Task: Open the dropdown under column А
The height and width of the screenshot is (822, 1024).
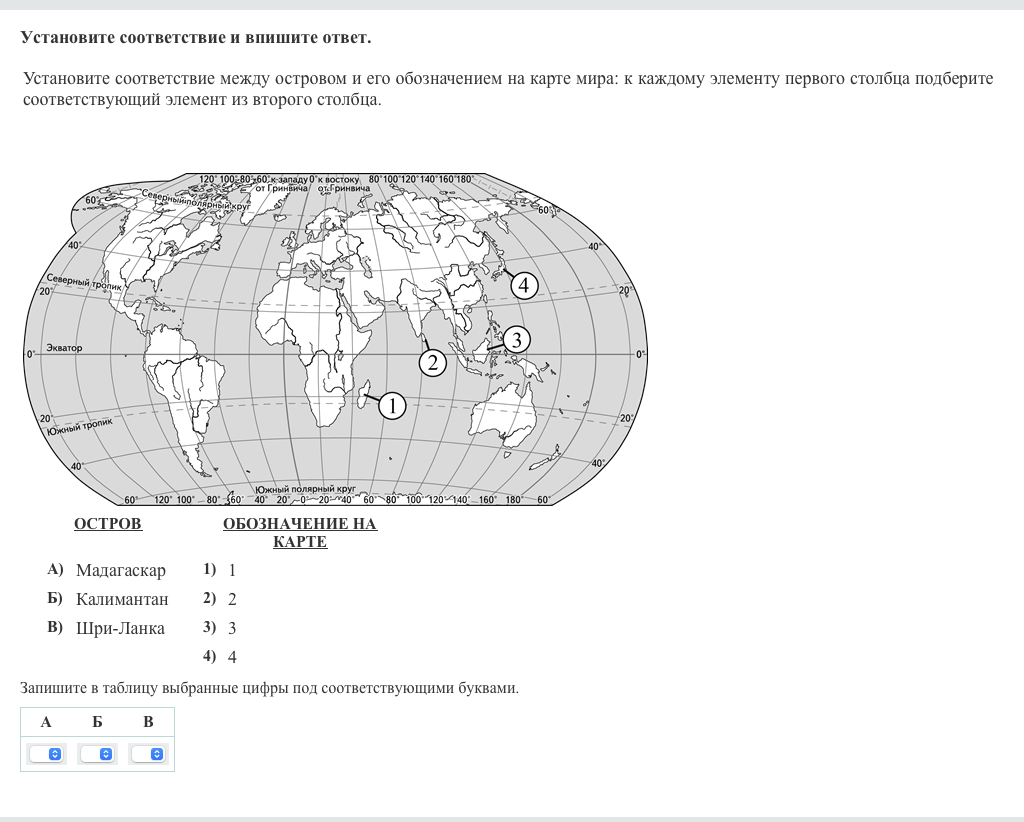Action: coord(46,754)
